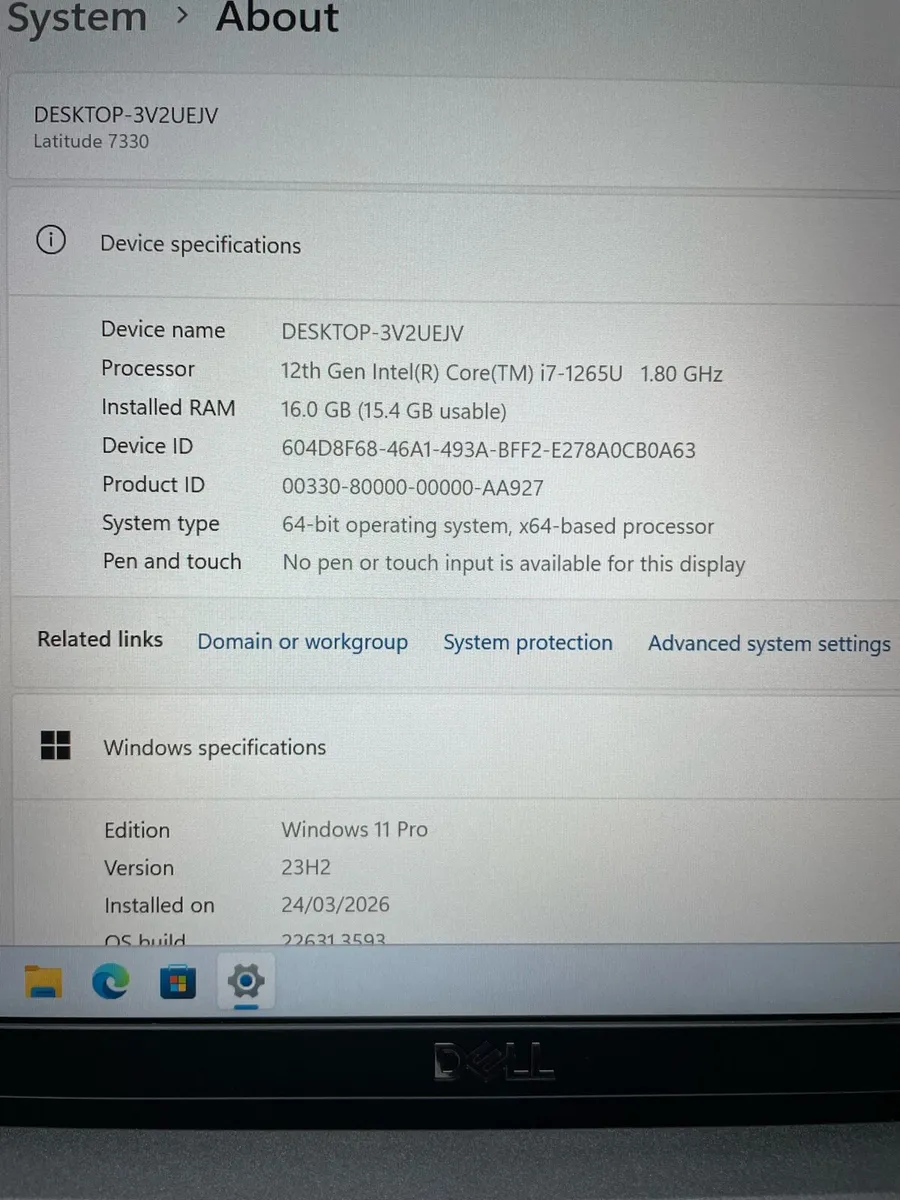The image size is (900, 1200).
Task: Open Advanced system settings
Action: [x=768, y=643]
